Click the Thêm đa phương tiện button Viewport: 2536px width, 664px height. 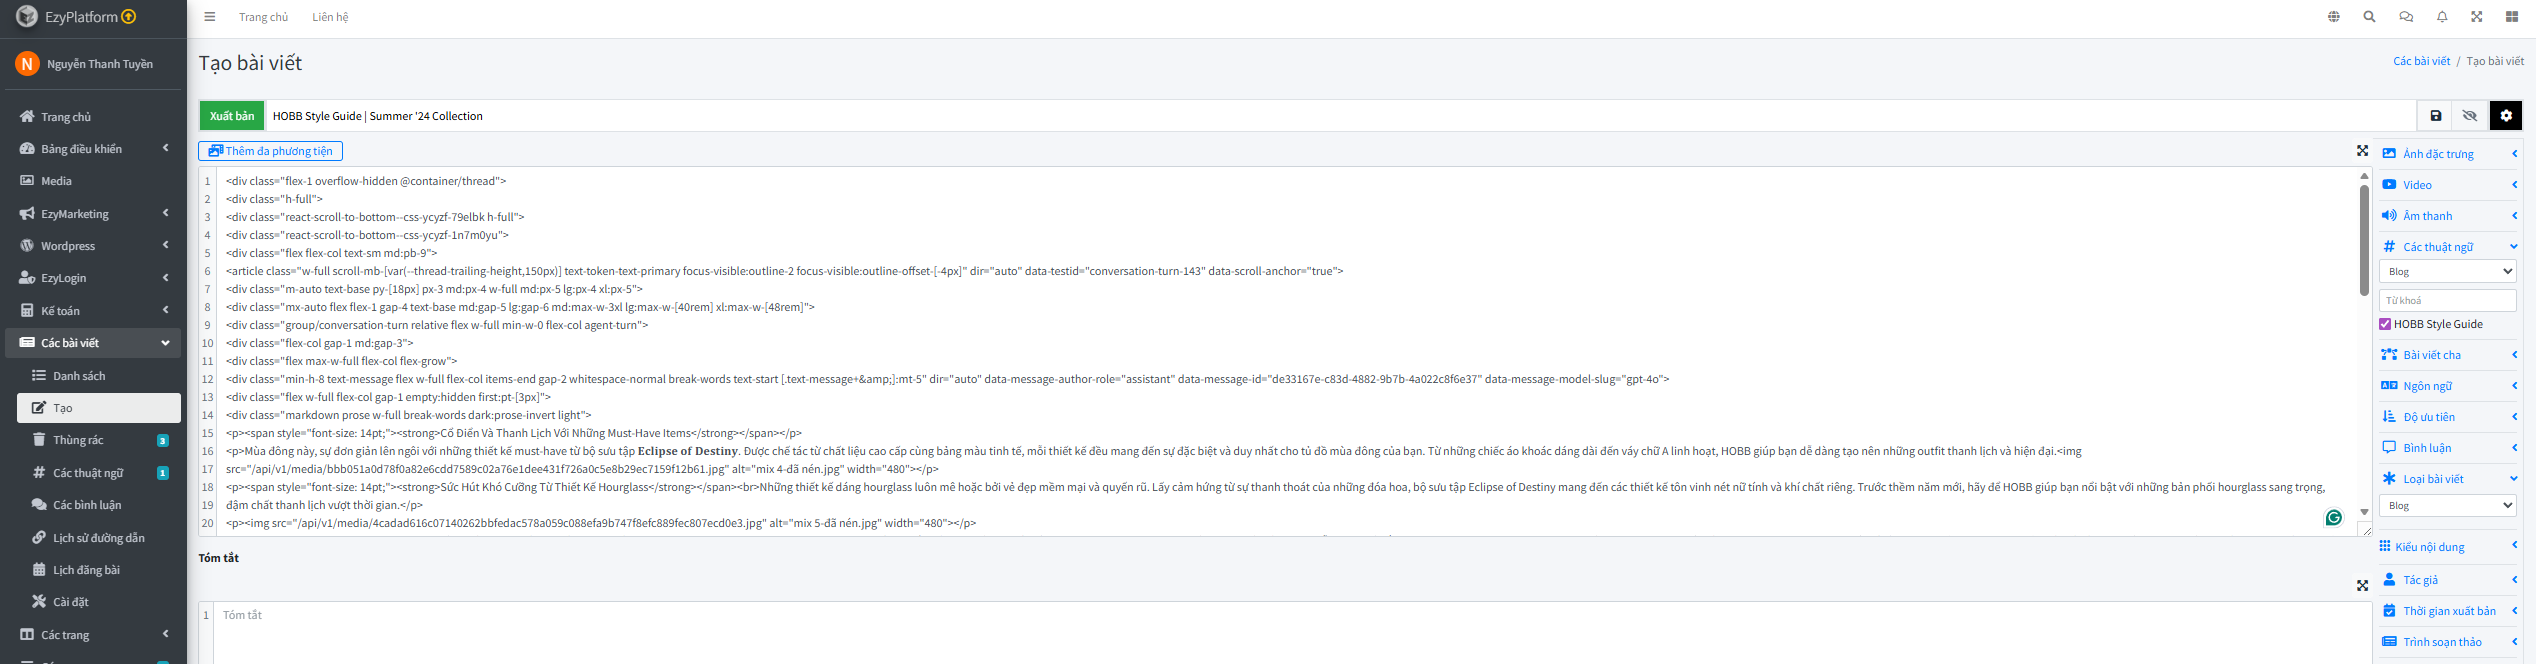click(271, 151)
